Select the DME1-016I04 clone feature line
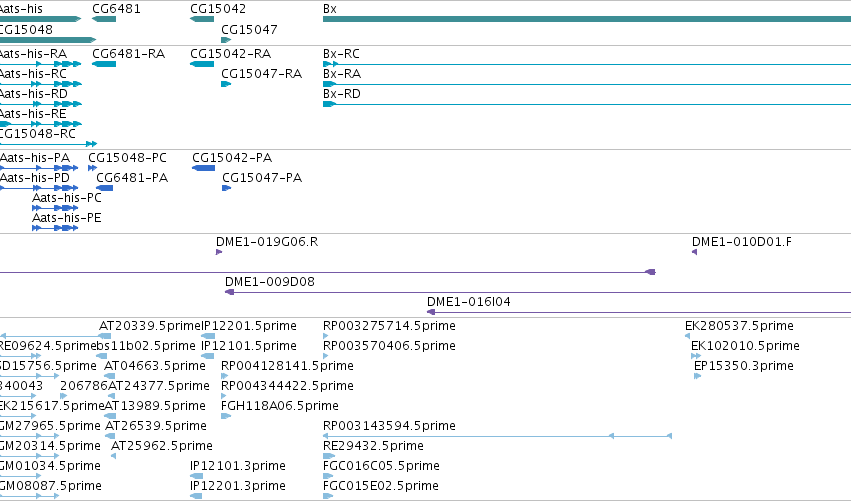The height and width of the screenshot is (501, 851). pos(639,312)
